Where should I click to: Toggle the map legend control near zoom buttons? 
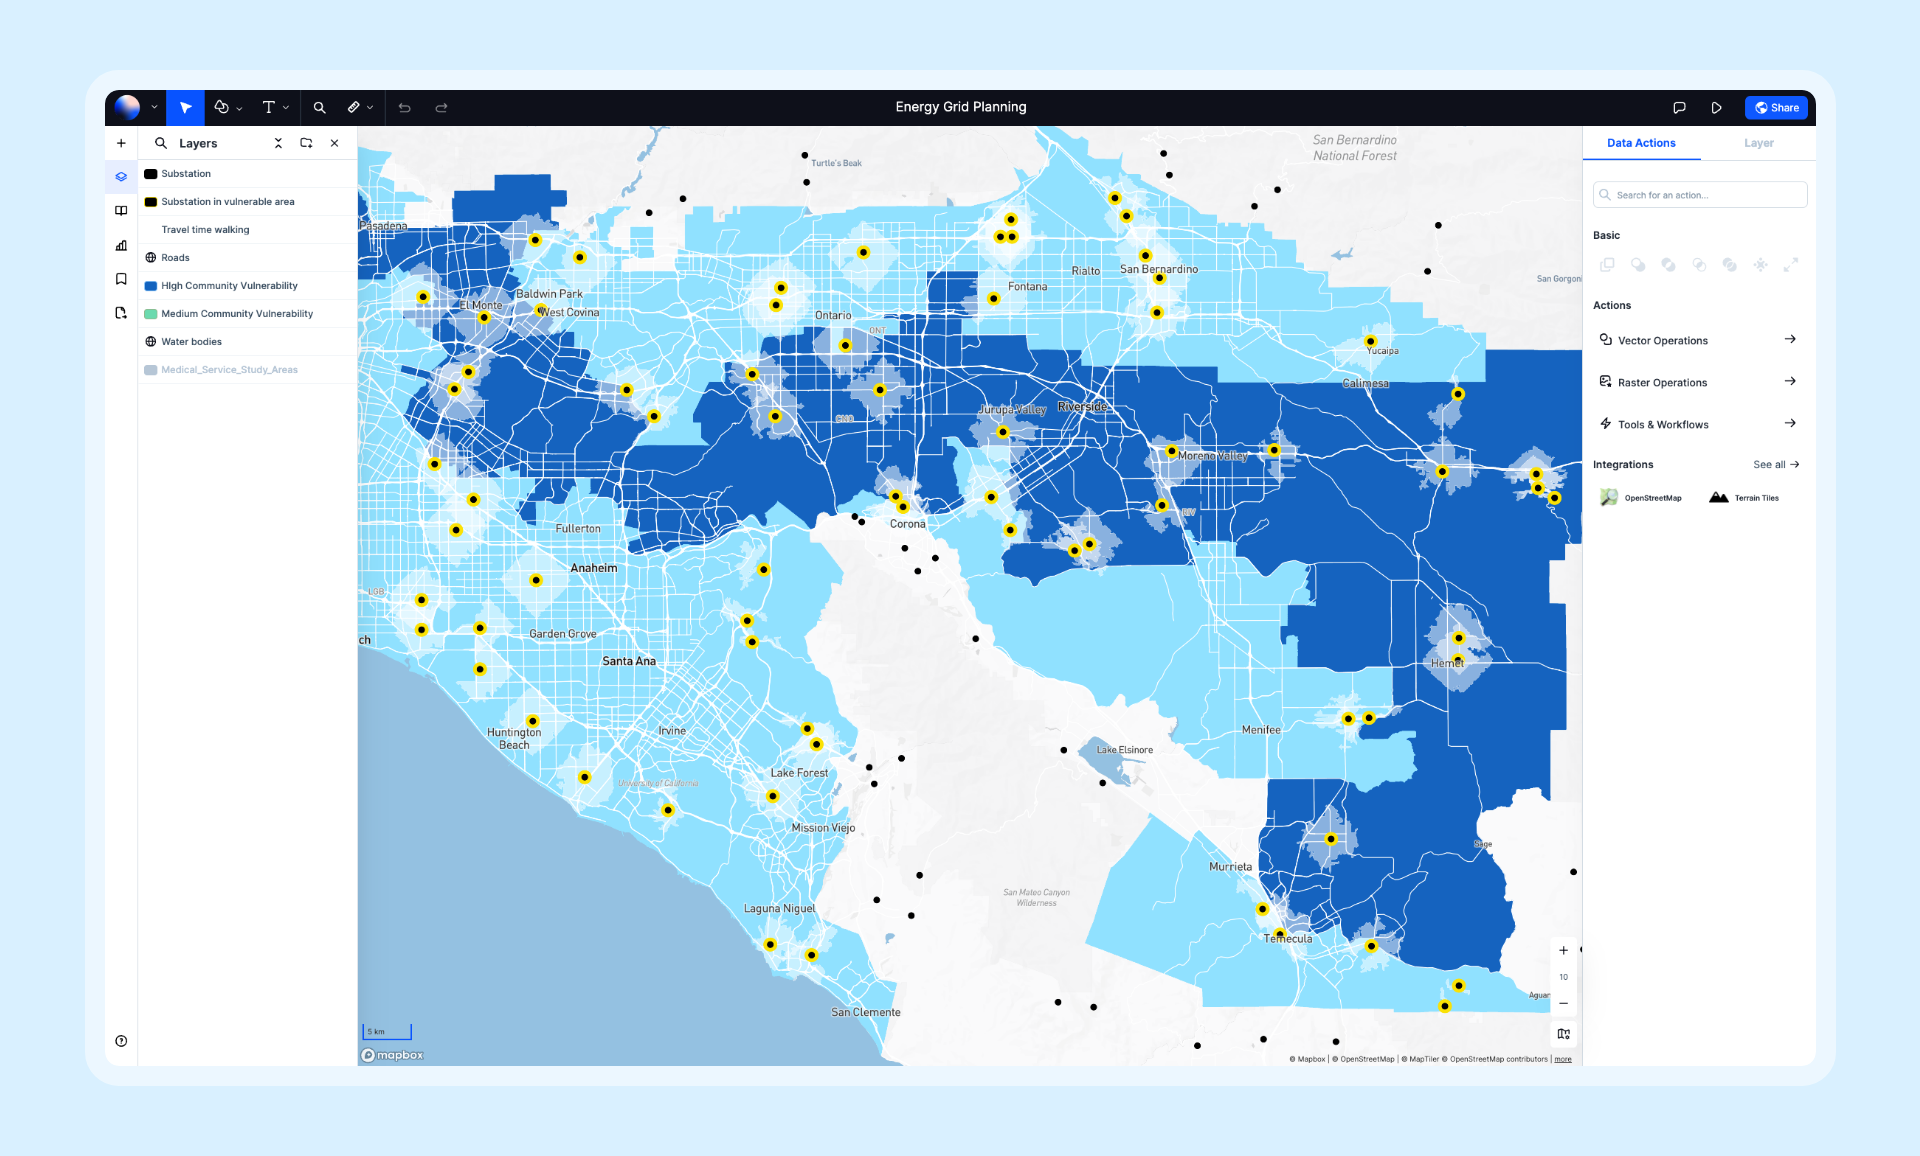coord(1564,1034)
